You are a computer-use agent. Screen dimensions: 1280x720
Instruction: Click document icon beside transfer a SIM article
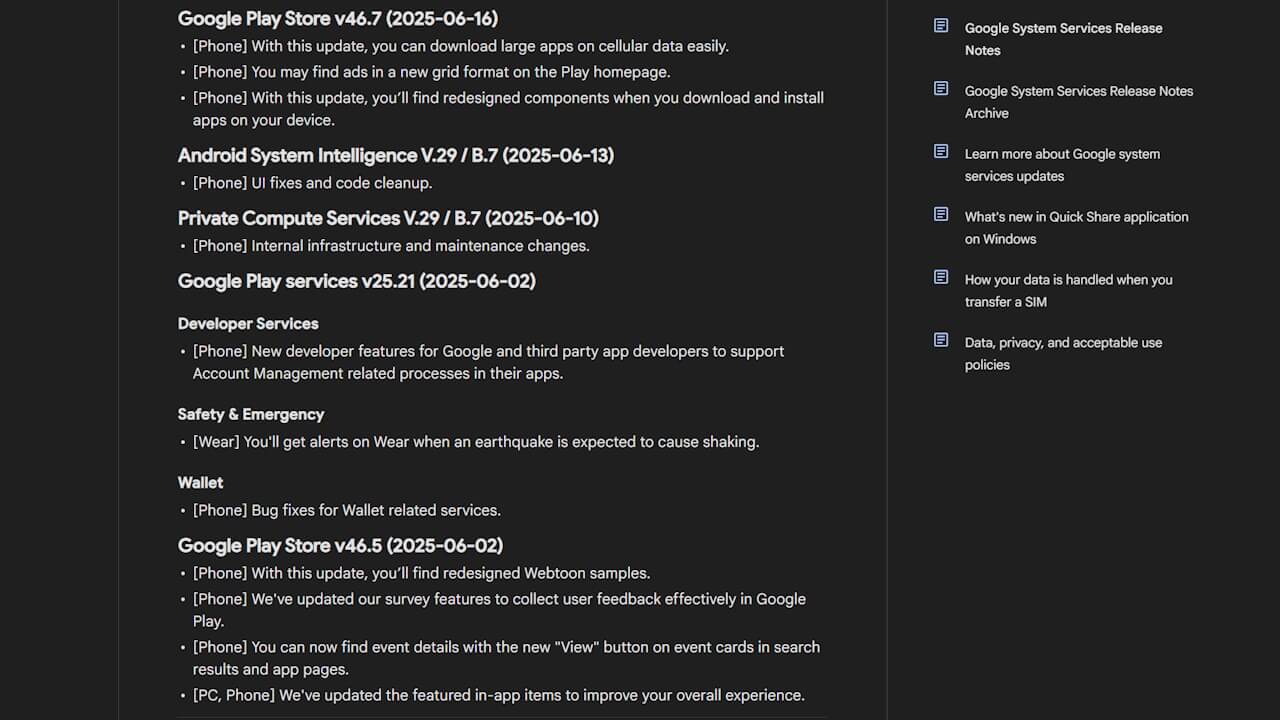941,277
